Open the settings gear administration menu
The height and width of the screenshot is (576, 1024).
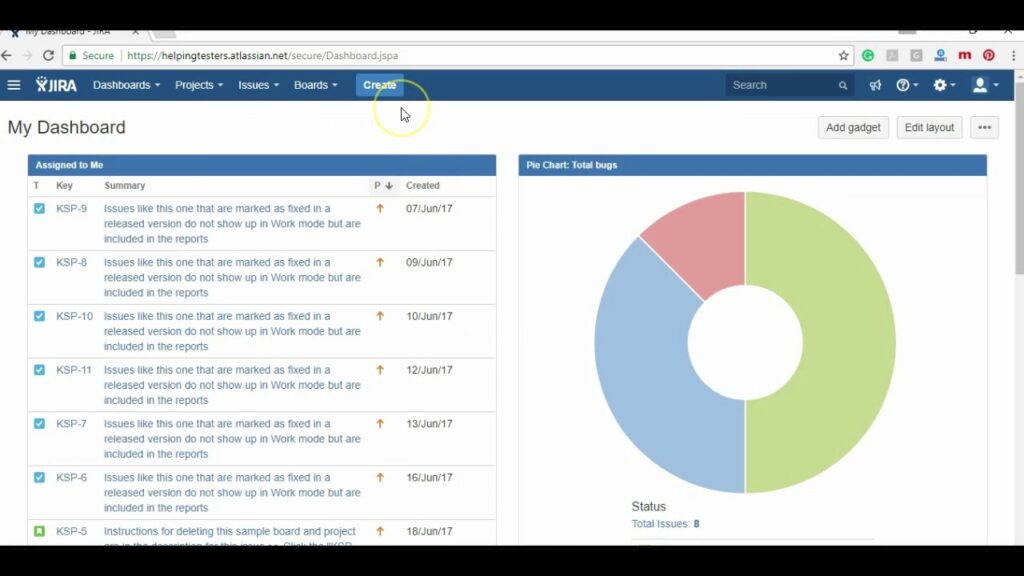click(944, 85)
